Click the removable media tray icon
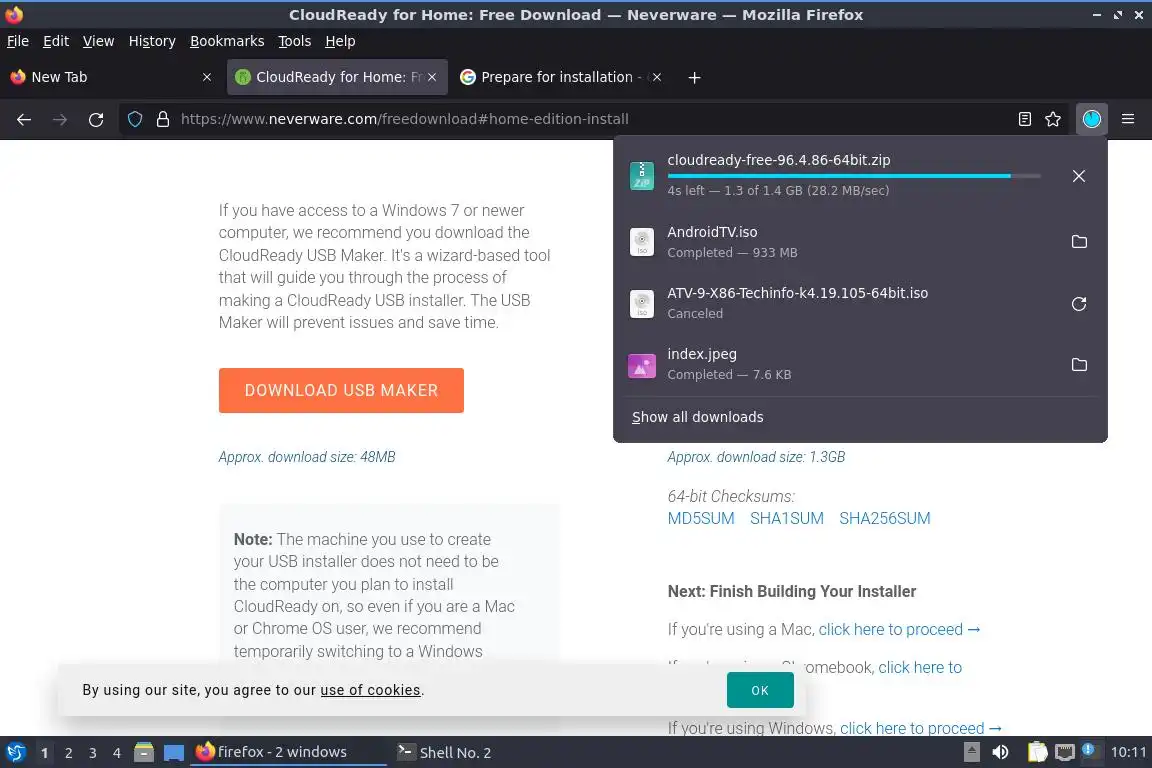The width and height of the screenshot is (1152, 768). [x=971, y=753]
